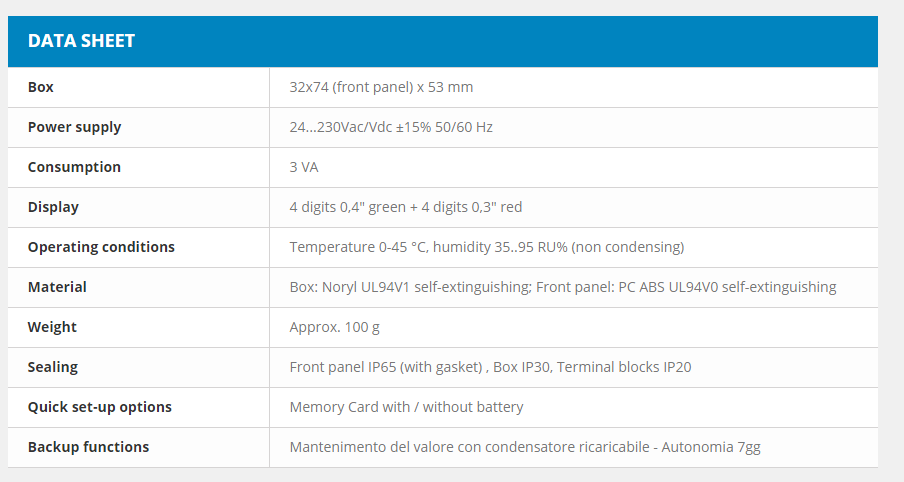Click the Box row label
This screenshot has width=904, height=482.
coord(41,87)
